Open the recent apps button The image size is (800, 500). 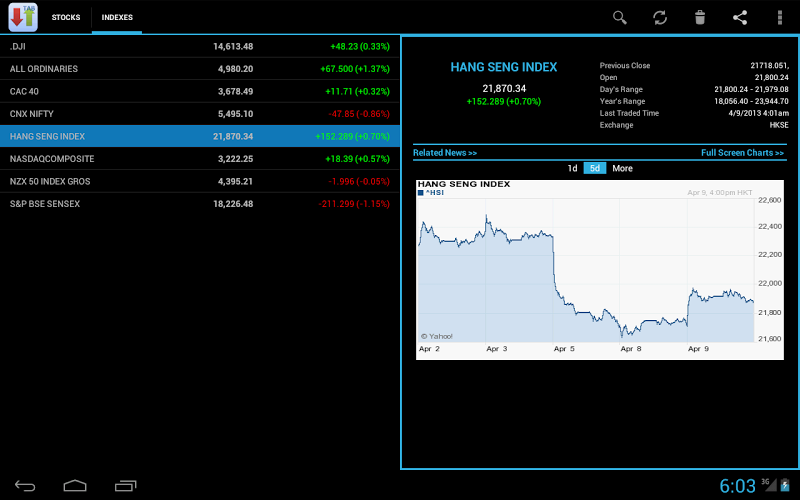coord(126,486)
